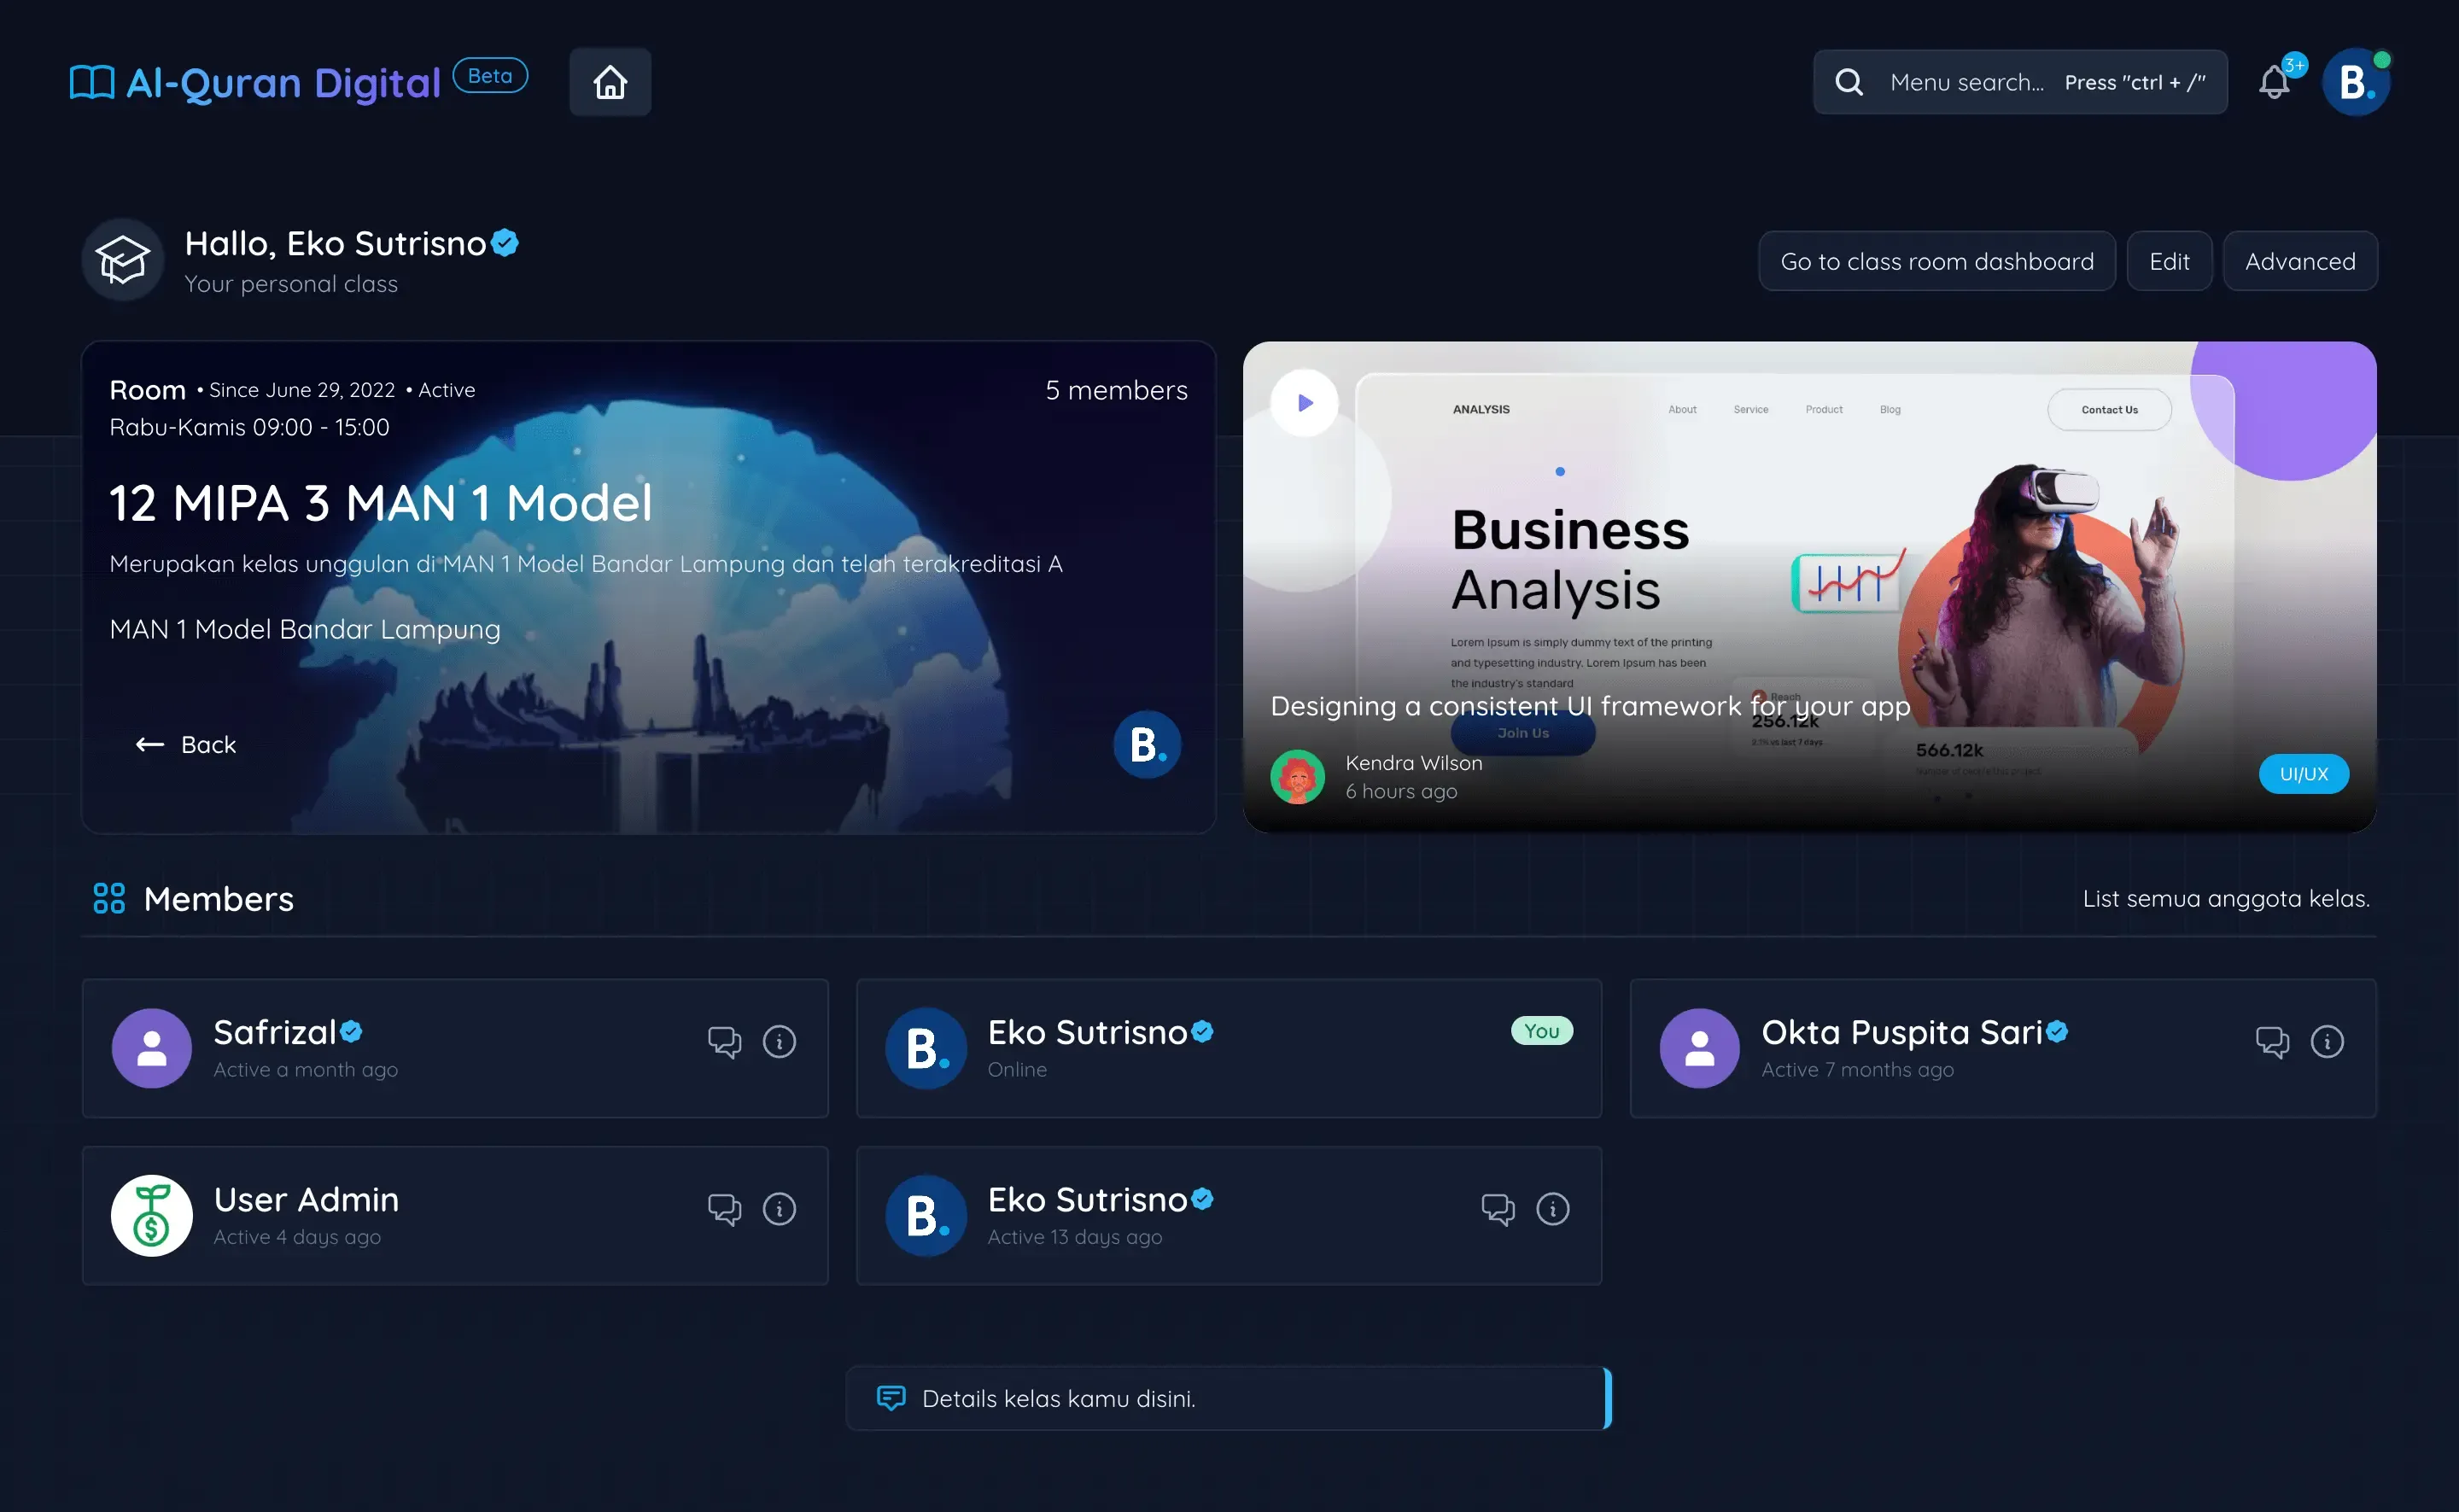
Task: Click the graduation cap class icon
Action: tap(122, 260)
